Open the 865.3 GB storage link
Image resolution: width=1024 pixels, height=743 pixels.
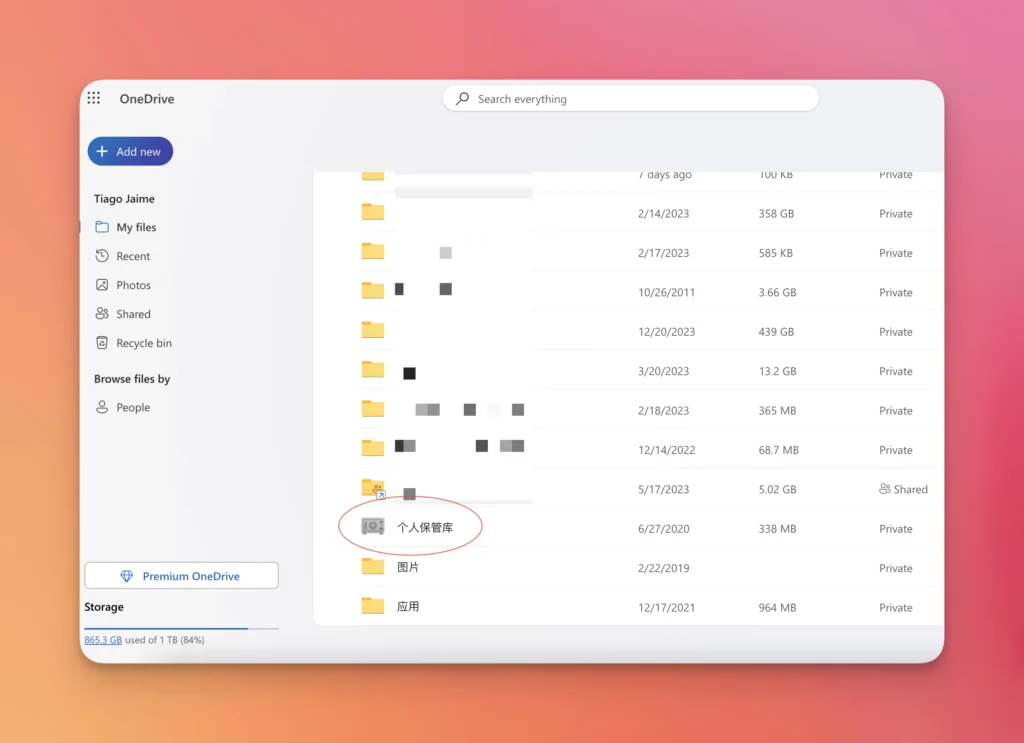click(103, 640)
